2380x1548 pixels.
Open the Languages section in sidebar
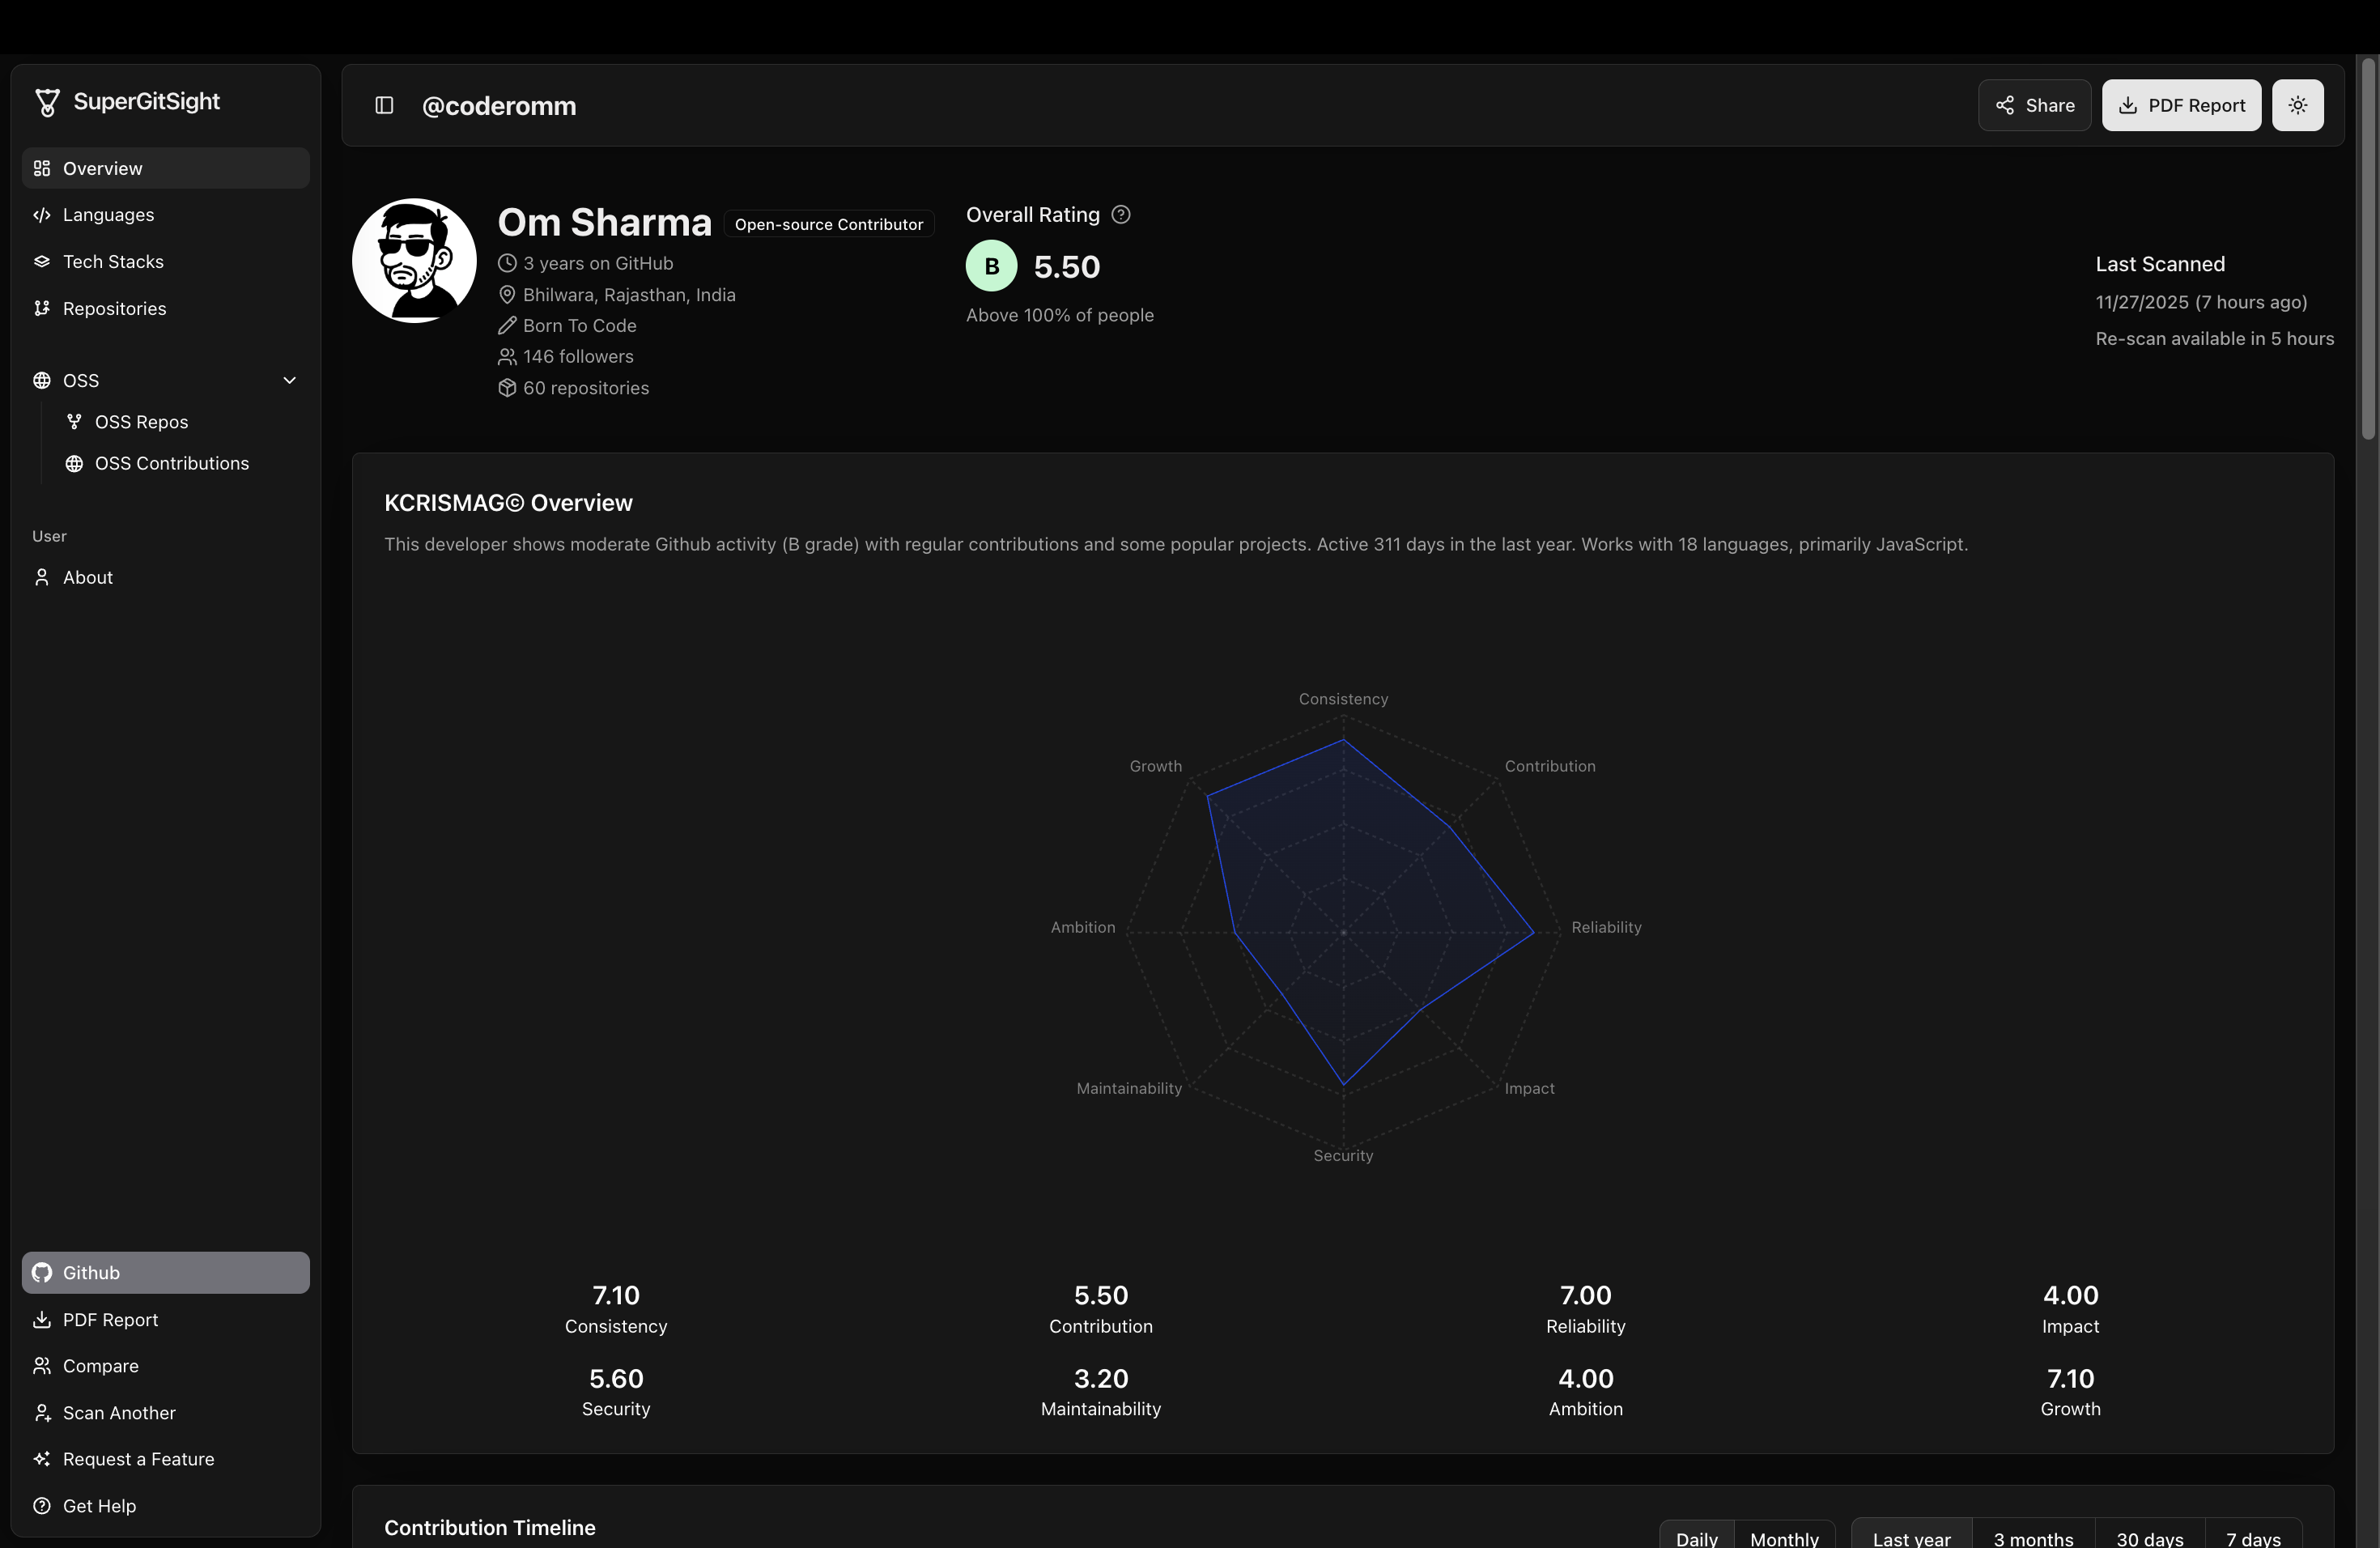click(x=108, y=215)
